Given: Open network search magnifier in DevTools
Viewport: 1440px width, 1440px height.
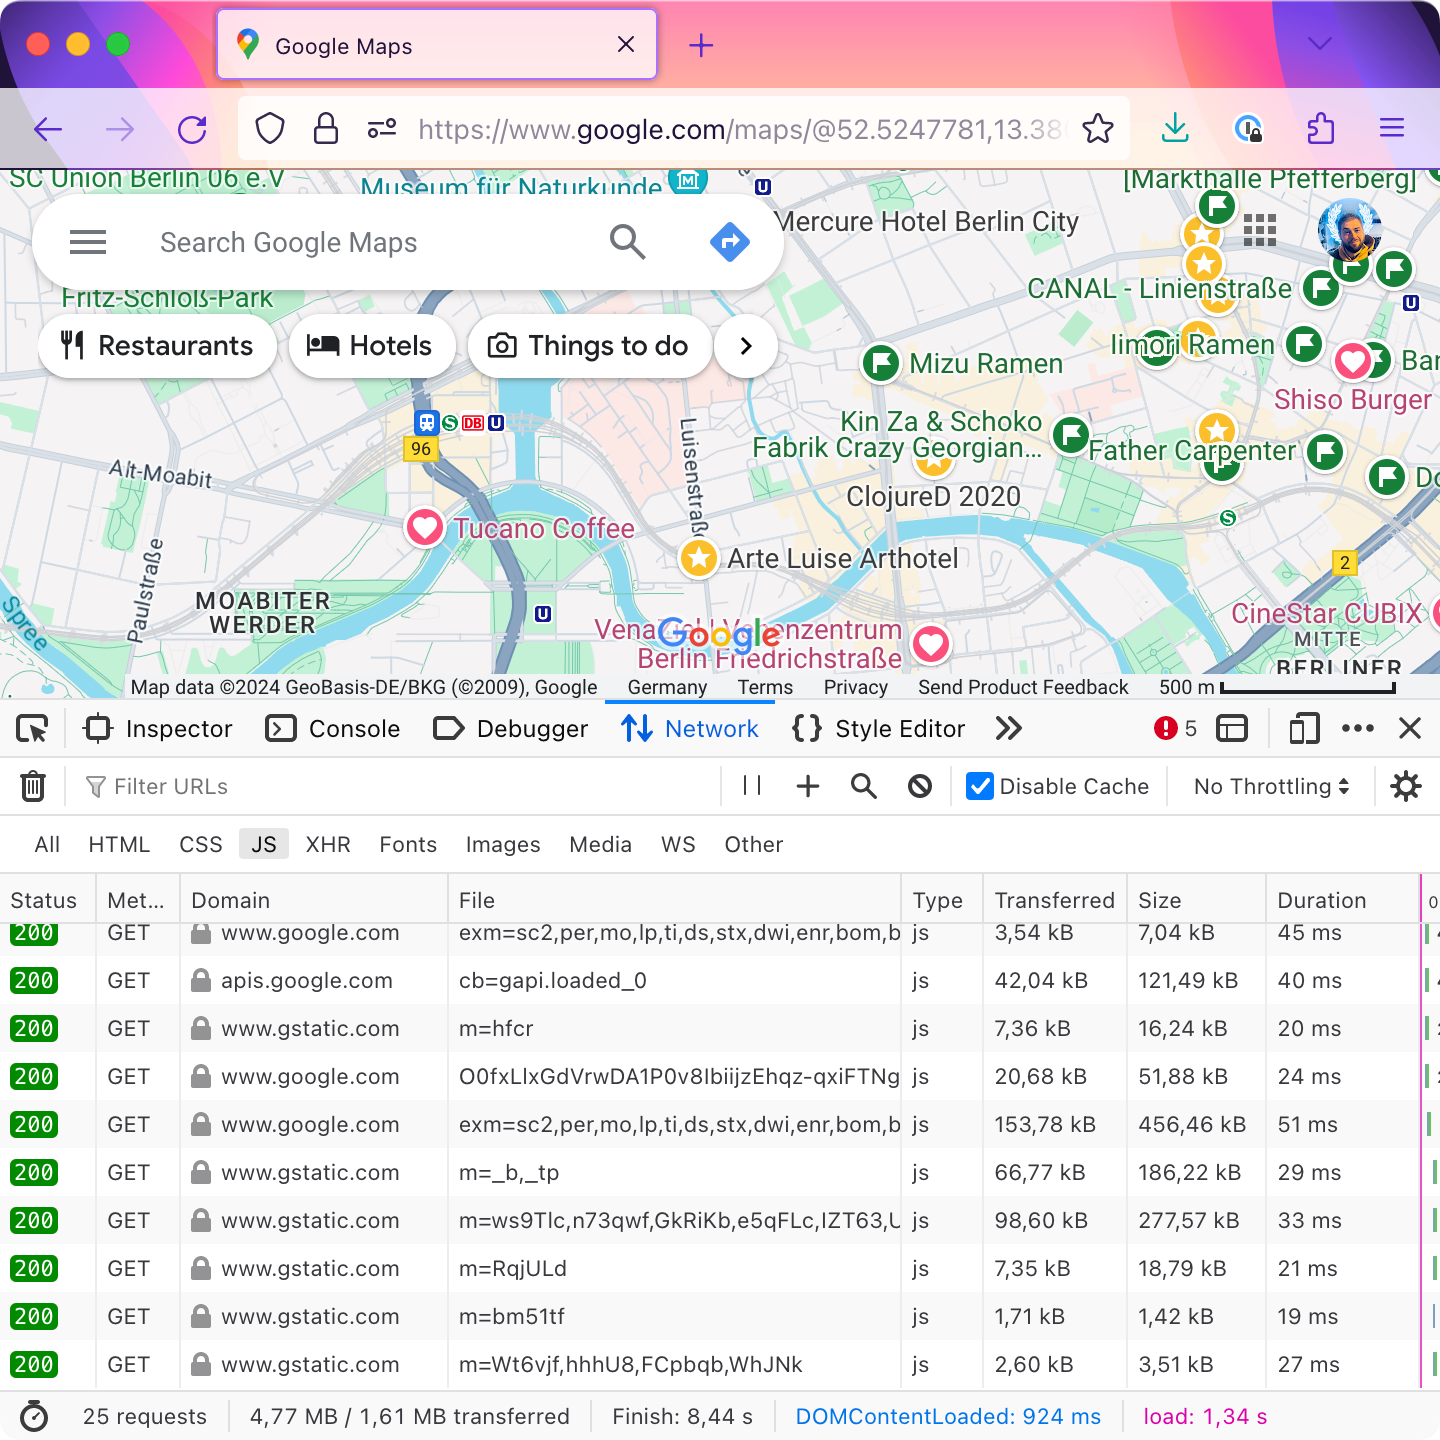Looking at the screenshot, I should pyautogui.click(x=864, y=787).
